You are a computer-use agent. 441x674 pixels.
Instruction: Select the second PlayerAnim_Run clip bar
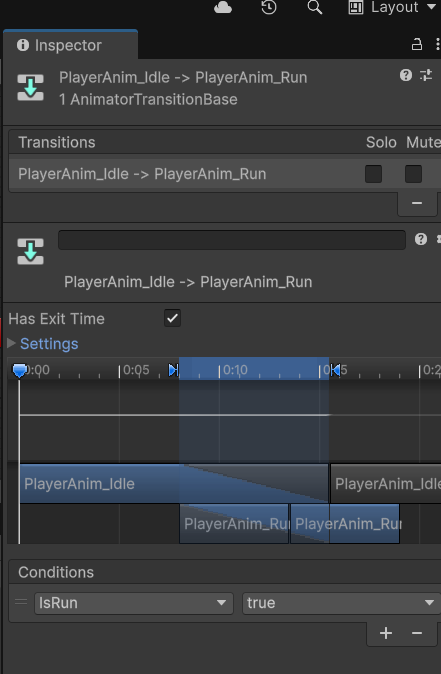click(345, 524)
